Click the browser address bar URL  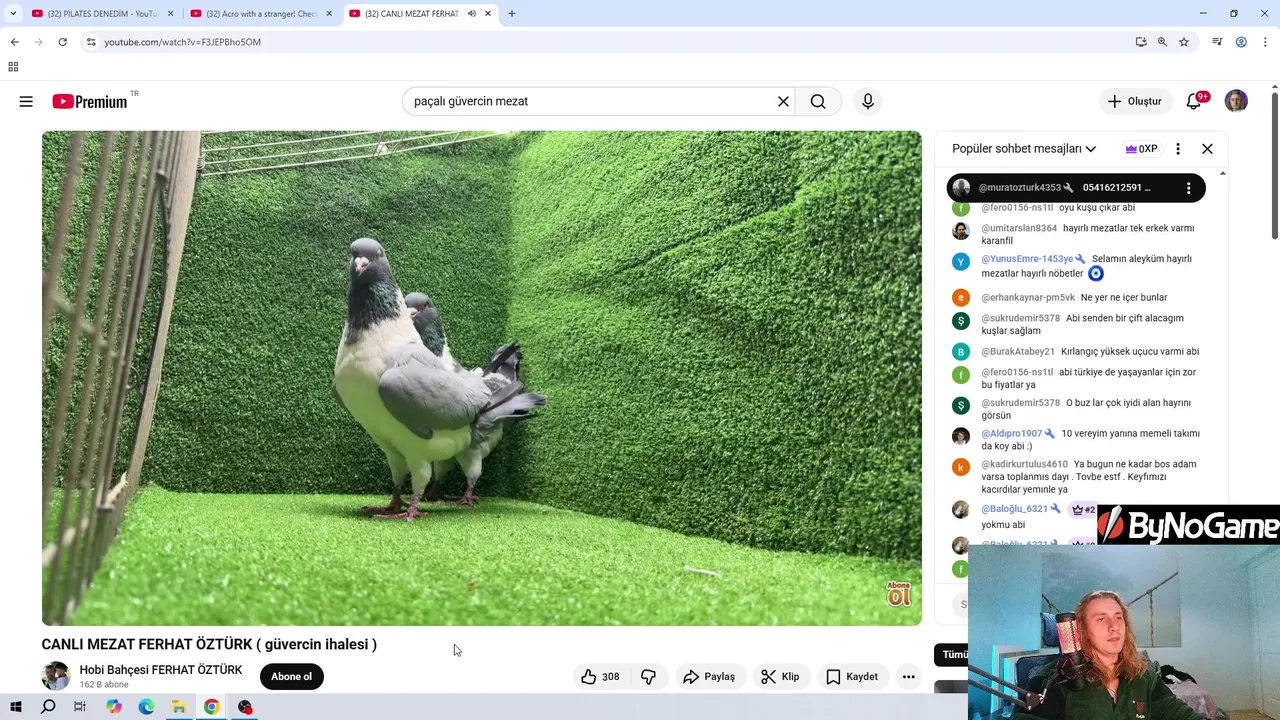point(183,42)
